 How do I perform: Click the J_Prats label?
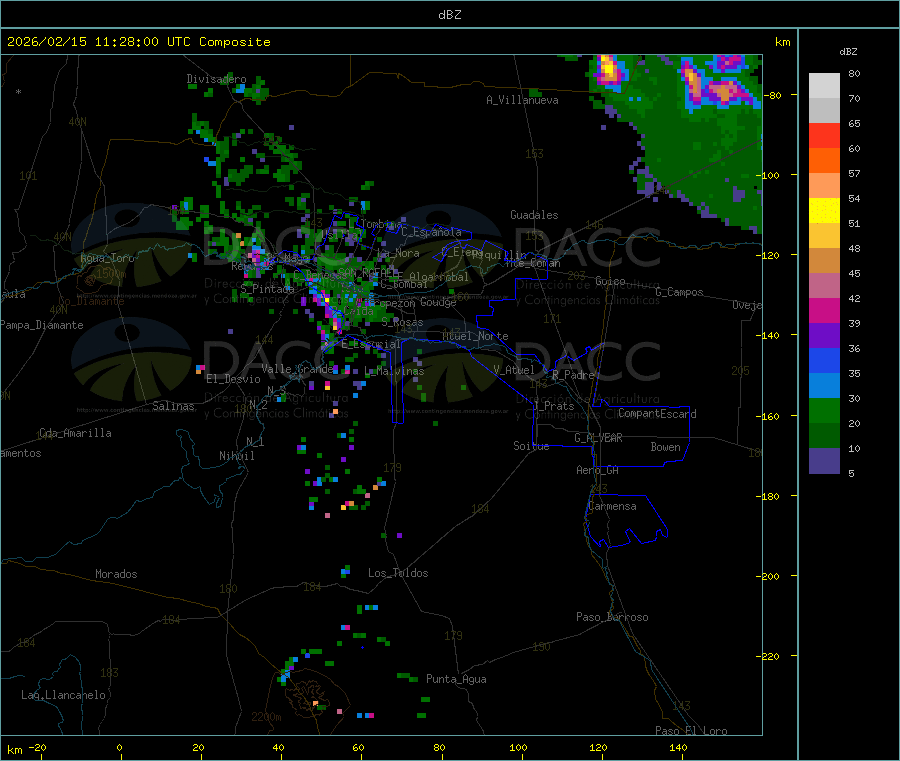click(554, 405)
